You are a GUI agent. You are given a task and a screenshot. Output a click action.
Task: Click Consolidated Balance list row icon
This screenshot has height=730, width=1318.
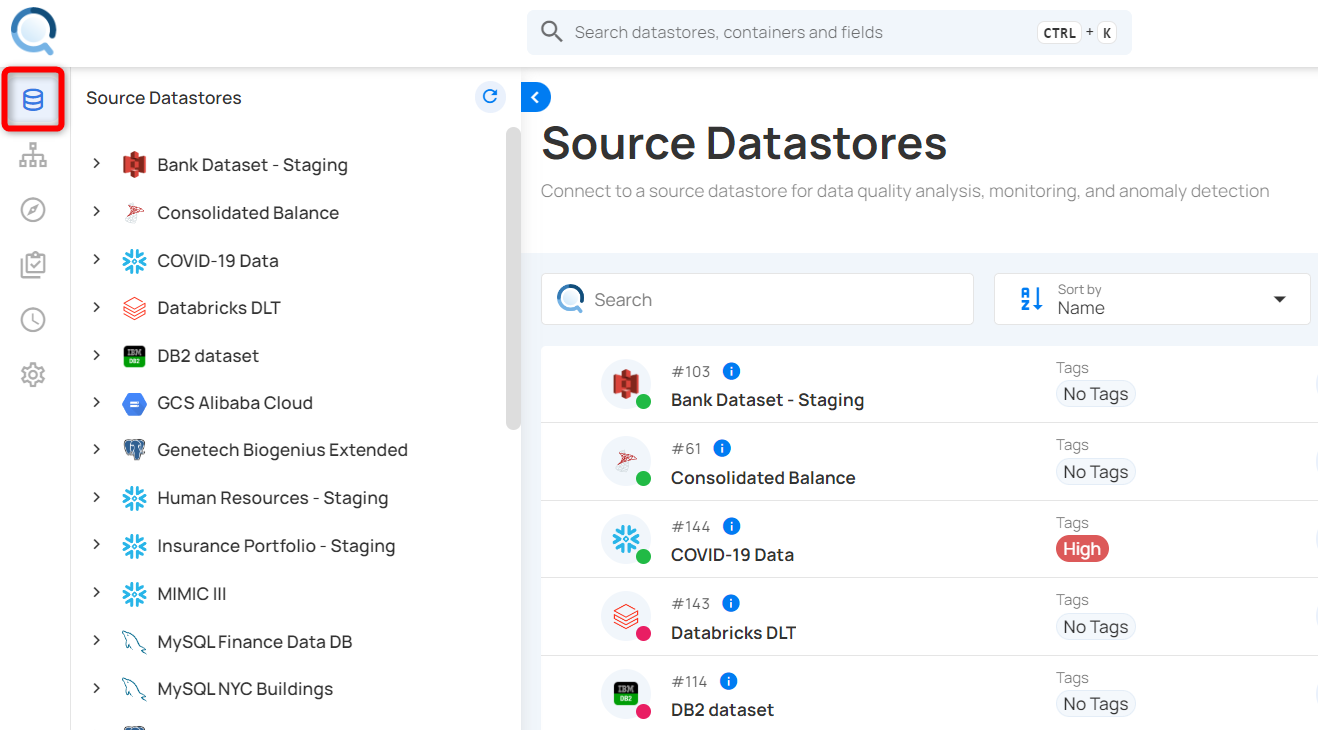(626, 461)
